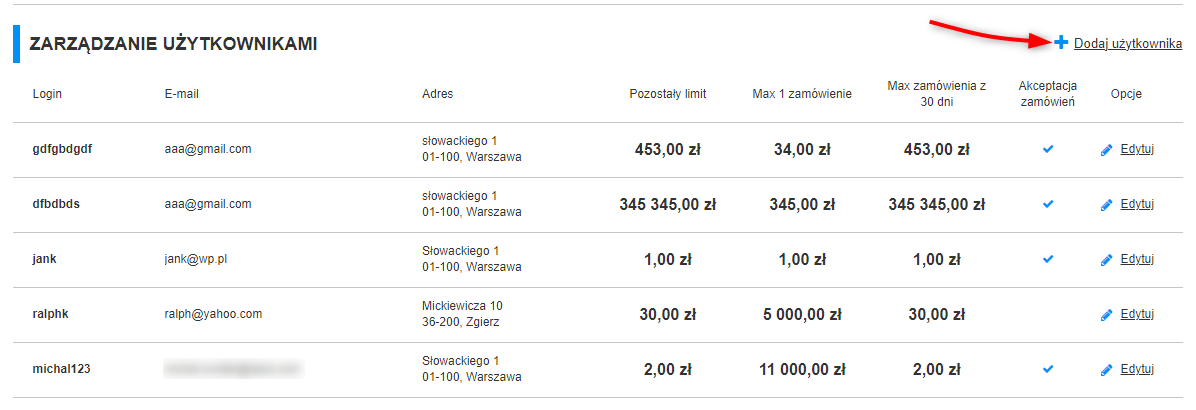Image resolution: width=1196 pixels, height=410 pixels.
Task: Click email ralph@yahoo.com
Action: (x=213, y=313)
